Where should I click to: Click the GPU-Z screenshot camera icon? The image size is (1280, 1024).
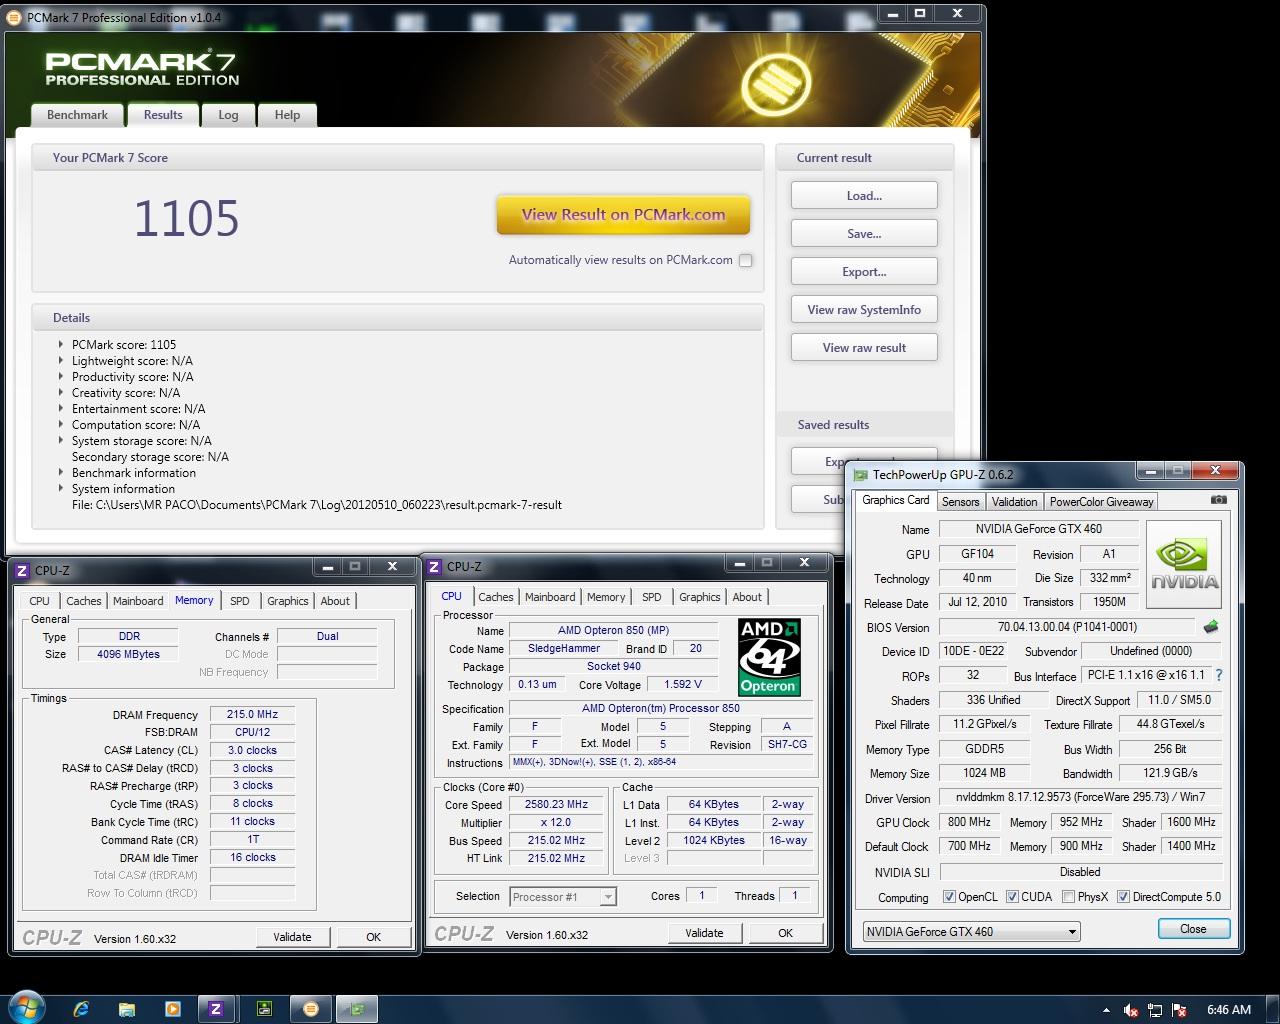[x=1218, y=500]
